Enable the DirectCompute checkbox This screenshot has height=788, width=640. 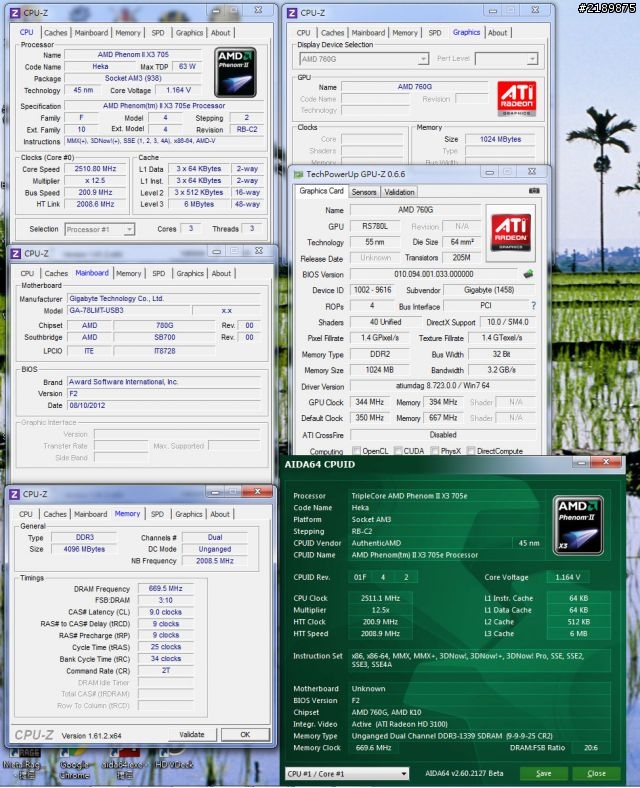coord(471,451)
